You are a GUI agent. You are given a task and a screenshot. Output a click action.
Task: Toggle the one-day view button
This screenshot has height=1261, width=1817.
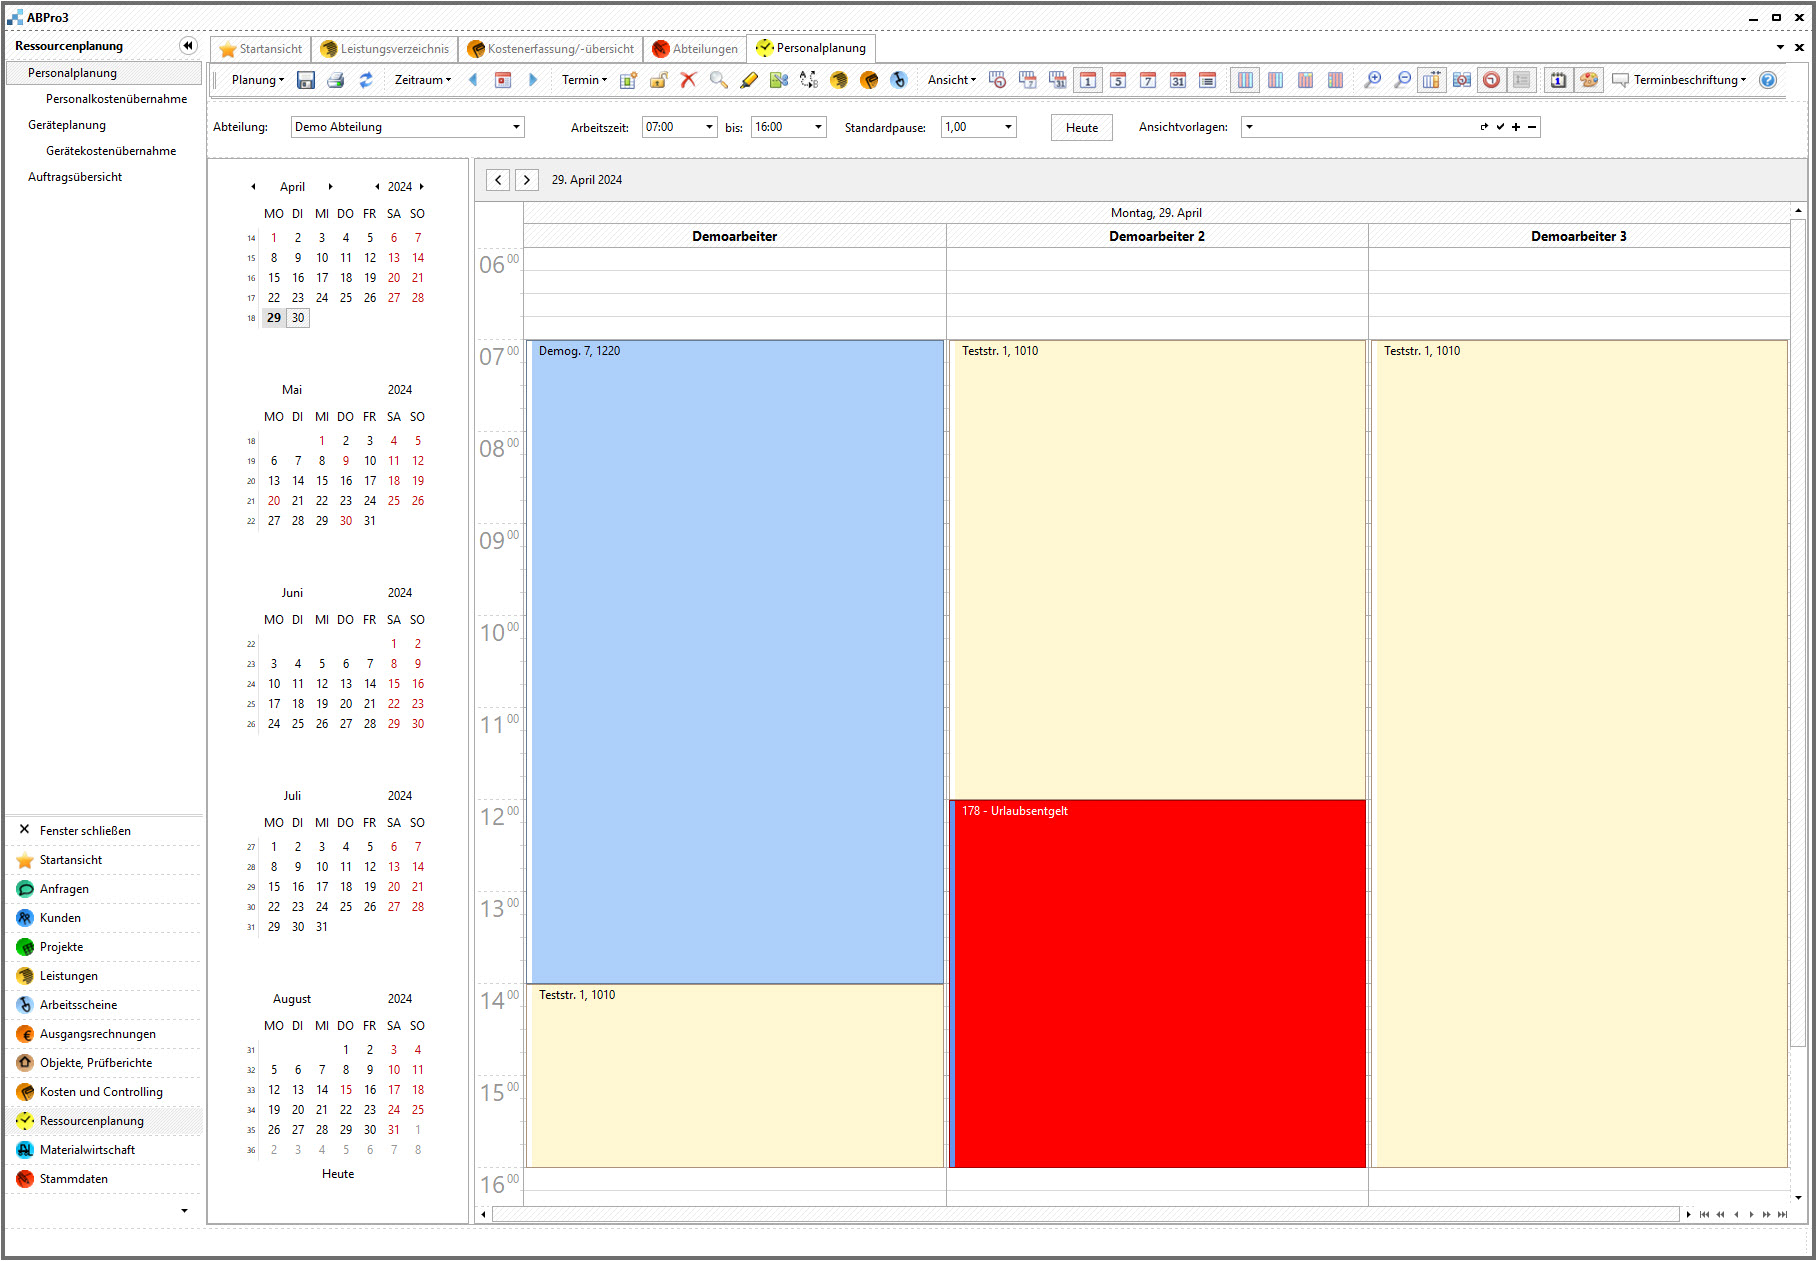click(1088, 80)
